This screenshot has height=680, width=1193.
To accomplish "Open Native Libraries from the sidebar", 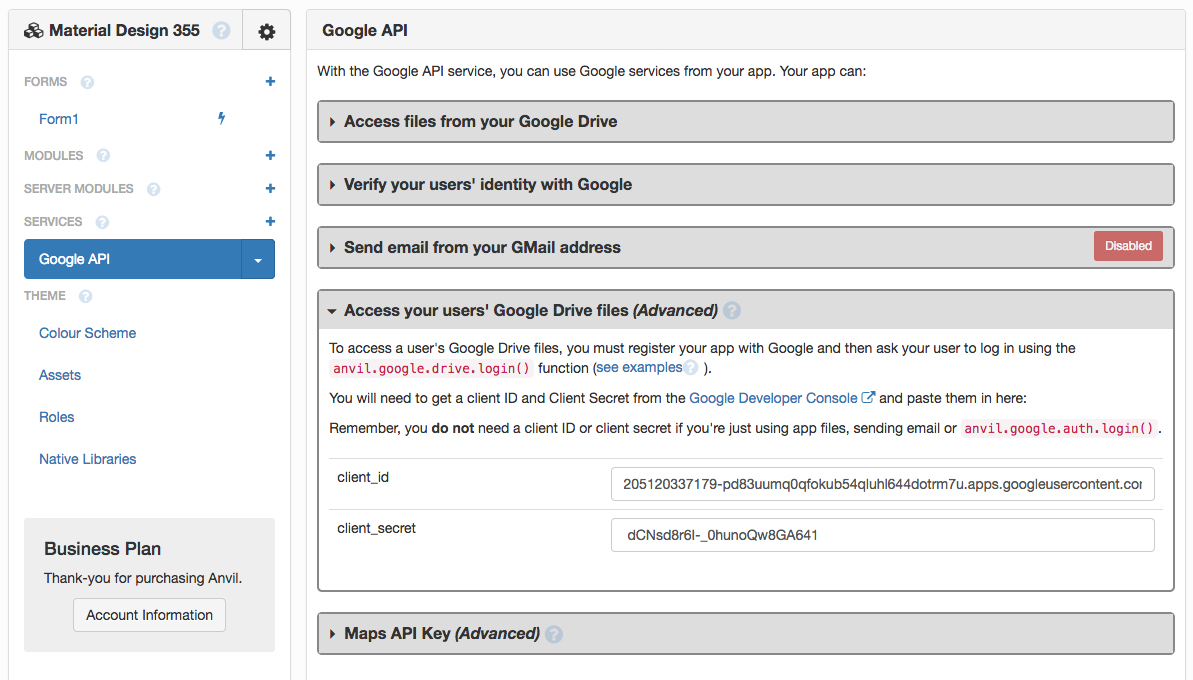I will (x=87, y=458).
